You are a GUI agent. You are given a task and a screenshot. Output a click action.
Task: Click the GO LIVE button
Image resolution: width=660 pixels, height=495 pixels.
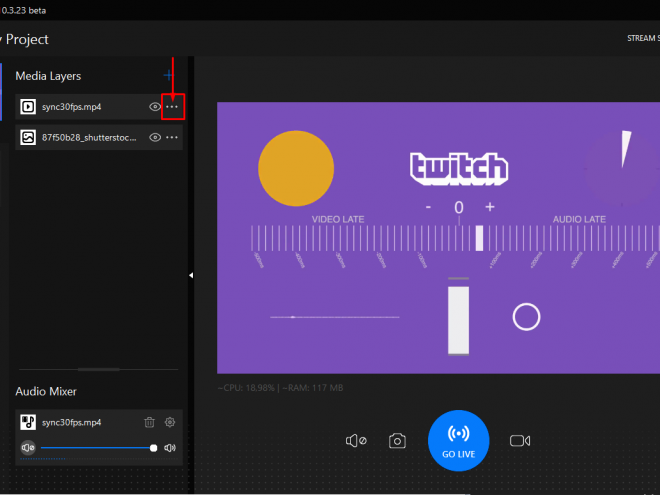pyautogui.click(x=458, y=441)
